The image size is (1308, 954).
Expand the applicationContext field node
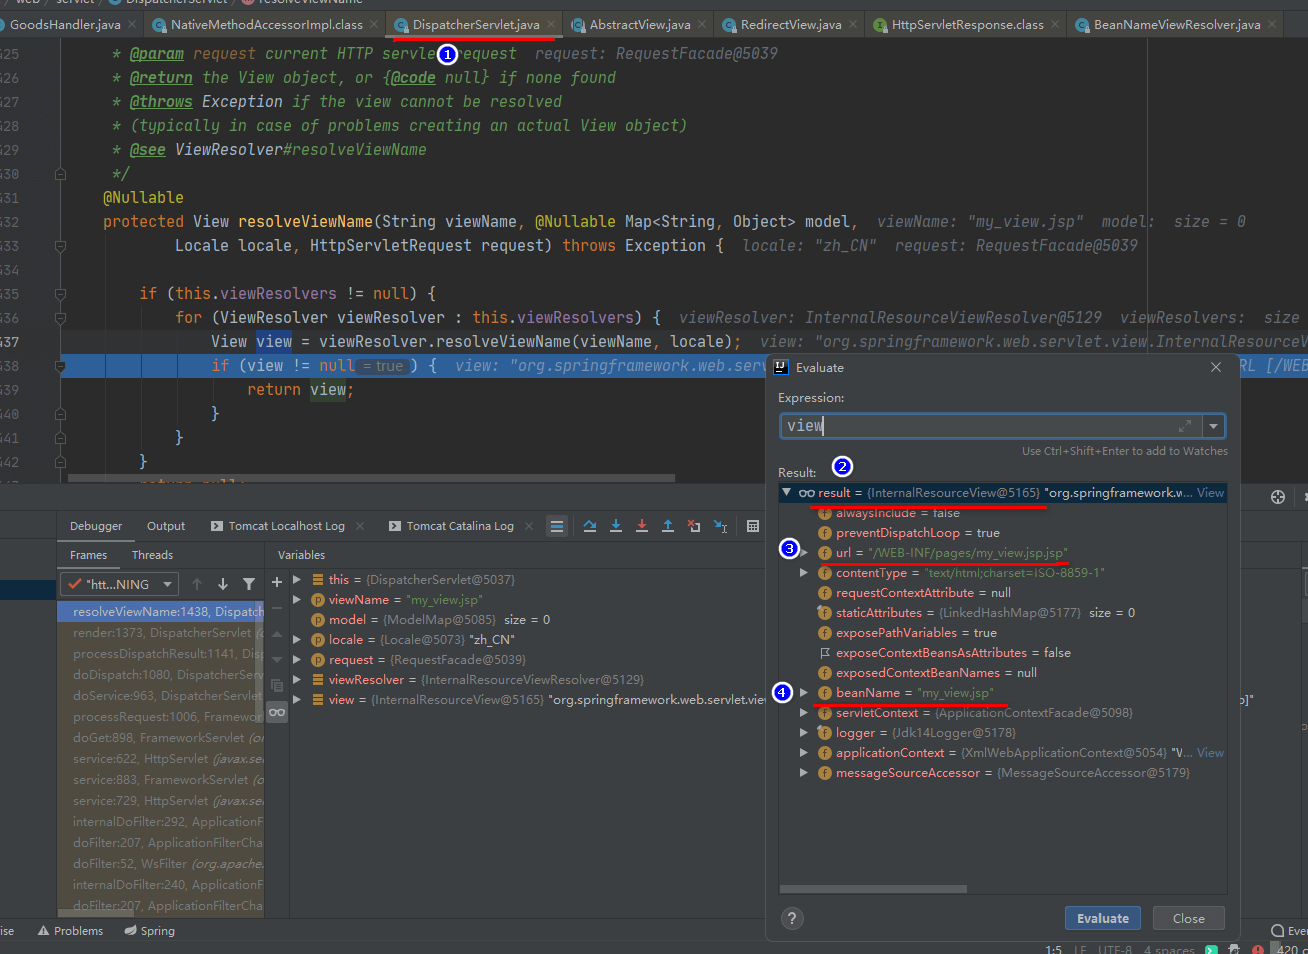[804, 753]
